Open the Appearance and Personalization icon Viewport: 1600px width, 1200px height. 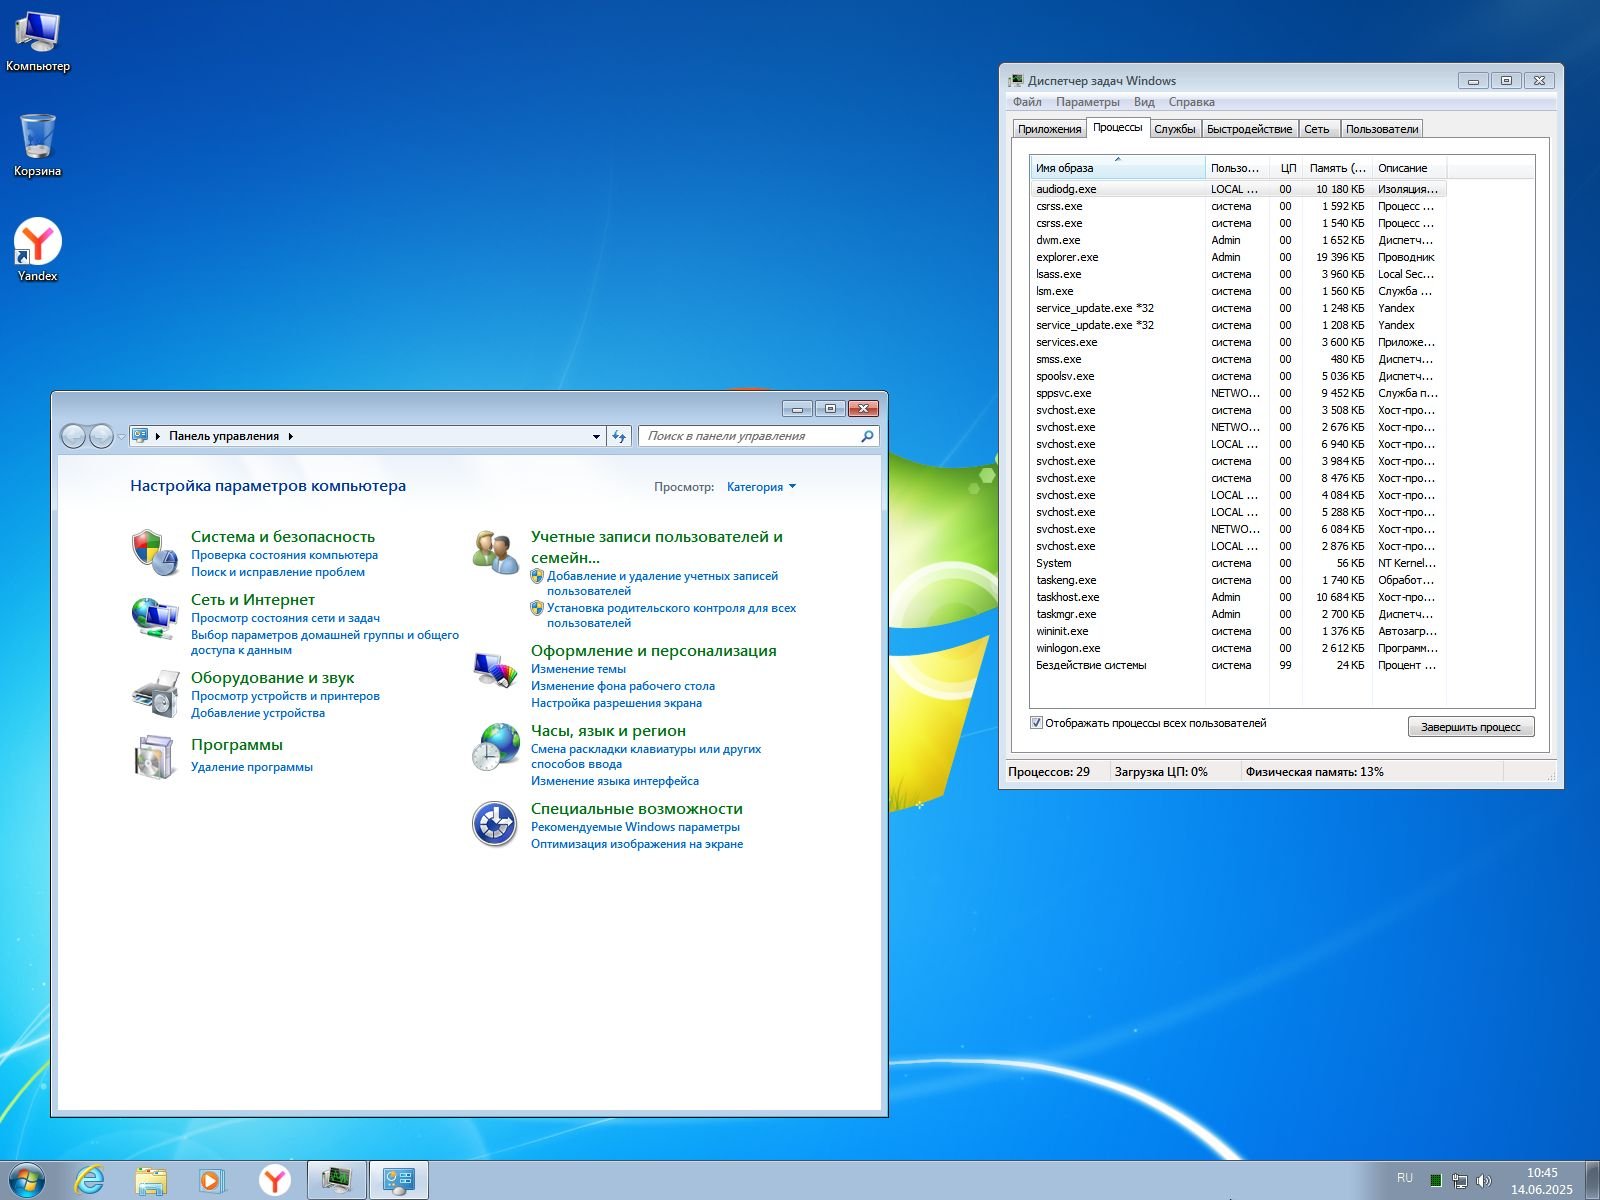tap(495, 668)
